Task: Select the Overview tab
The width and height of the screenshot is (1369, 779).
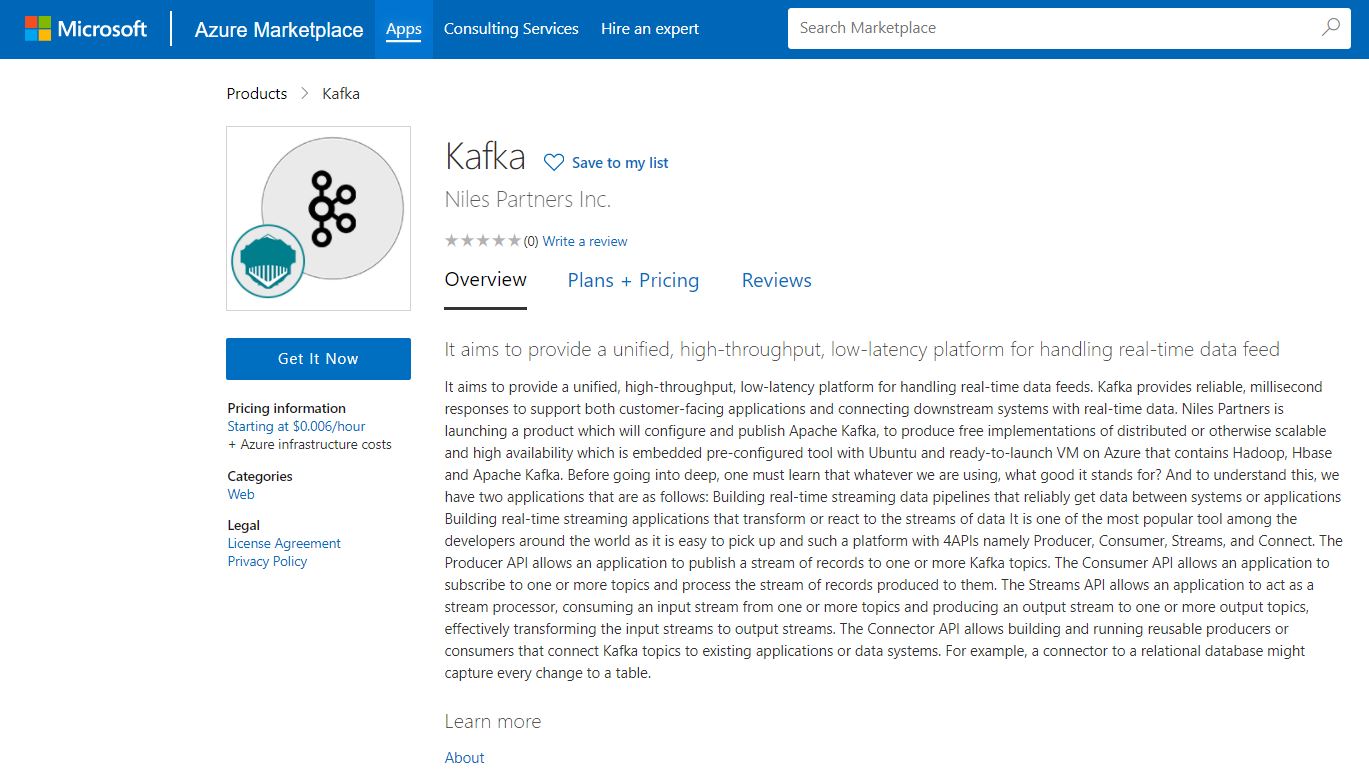Action: (485, 280)
